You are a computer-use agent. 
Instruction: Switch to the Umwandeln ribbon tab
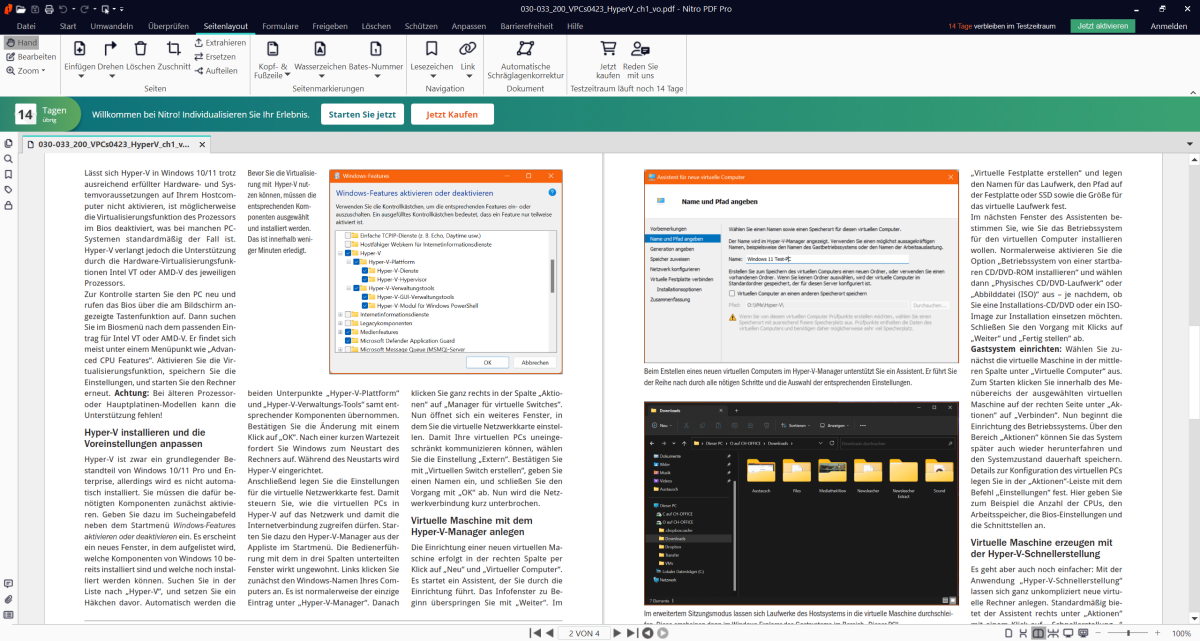pos(111,26)
